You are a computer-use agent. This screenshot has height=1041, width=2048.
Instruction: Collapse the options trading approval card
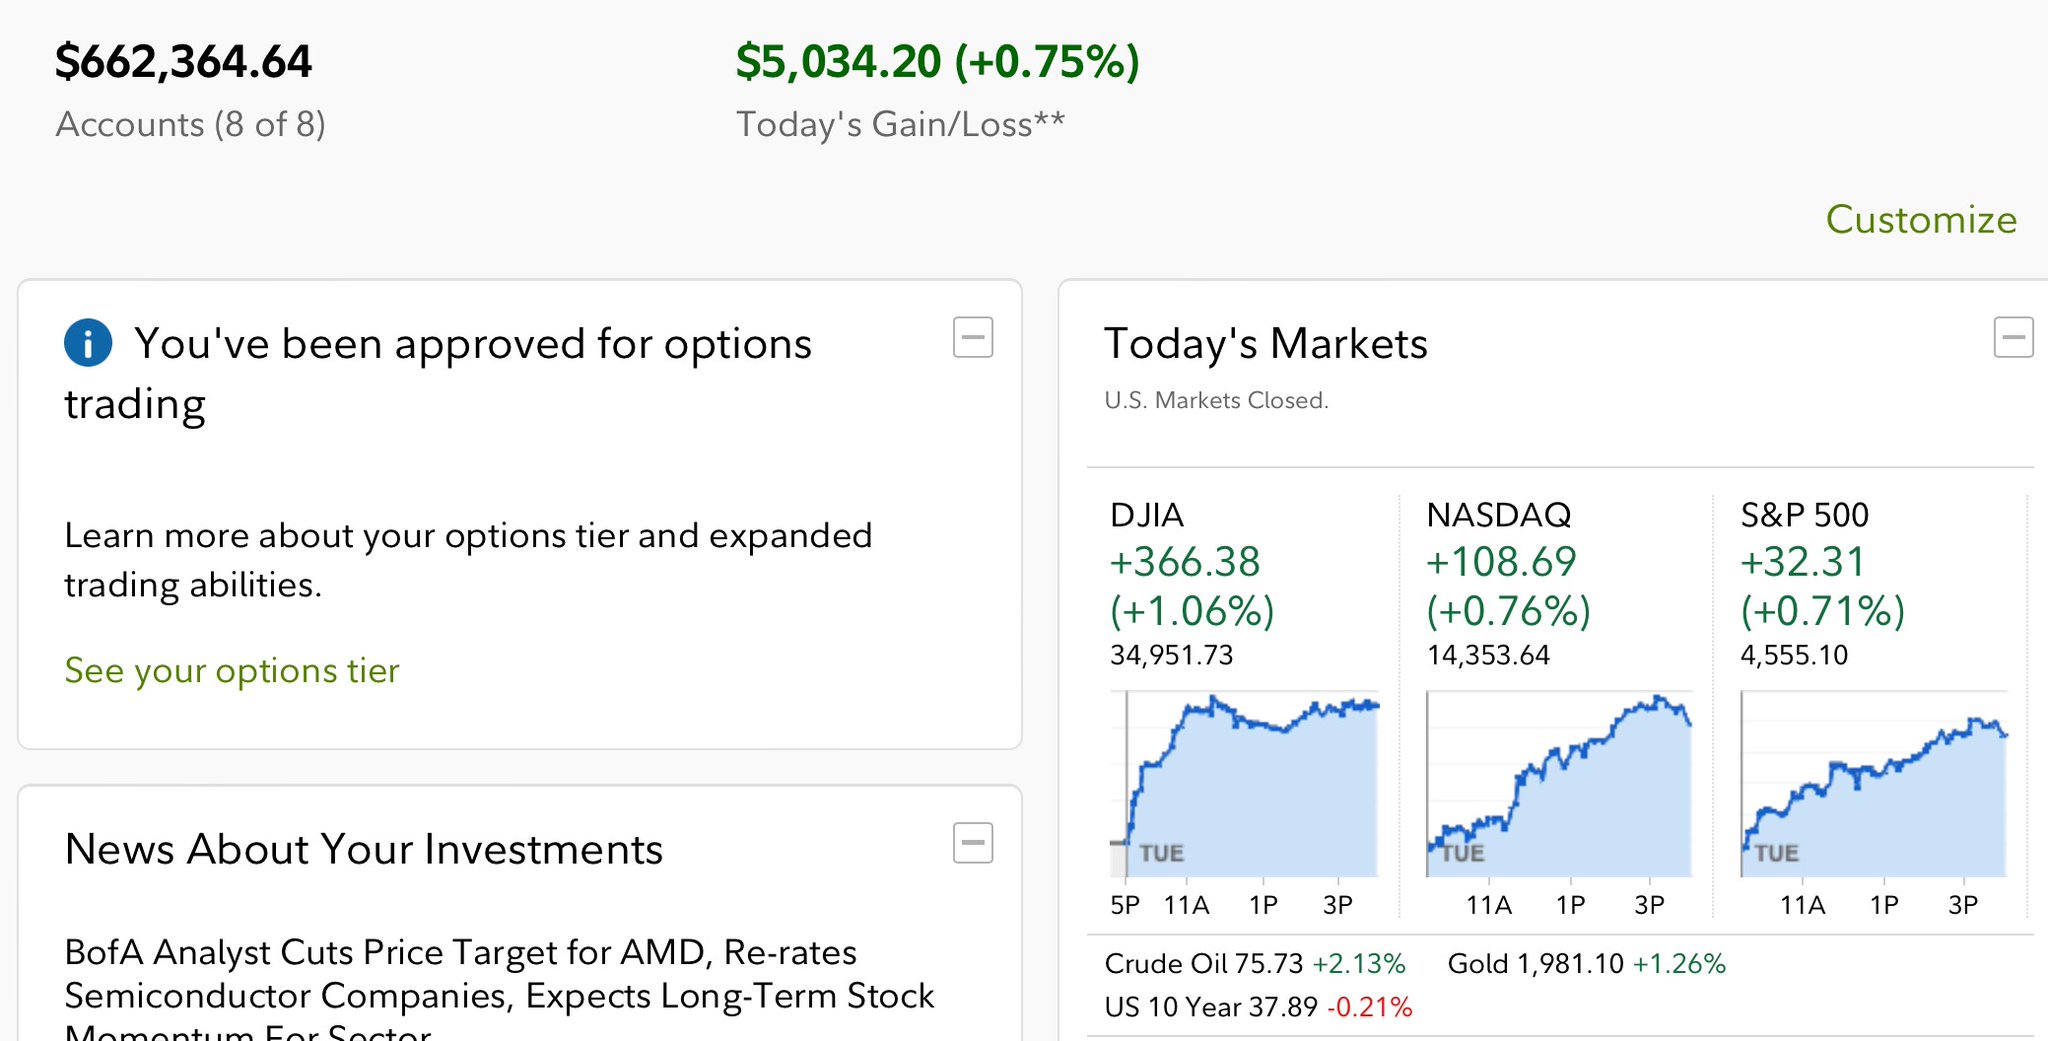click(x=973, y=337)
